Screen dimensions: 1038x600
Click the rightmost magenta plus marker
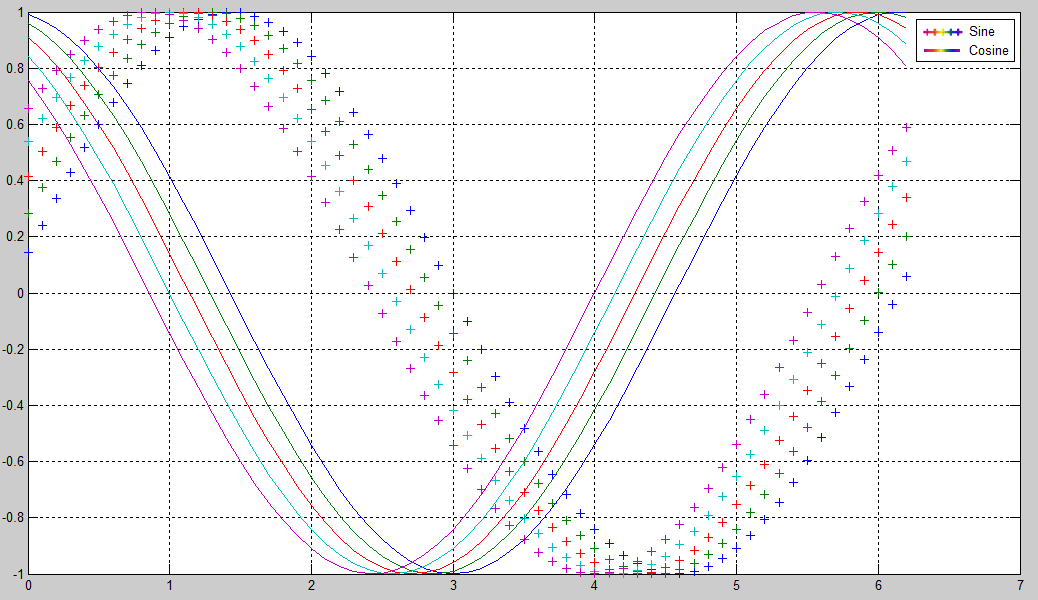coord(906,127)
